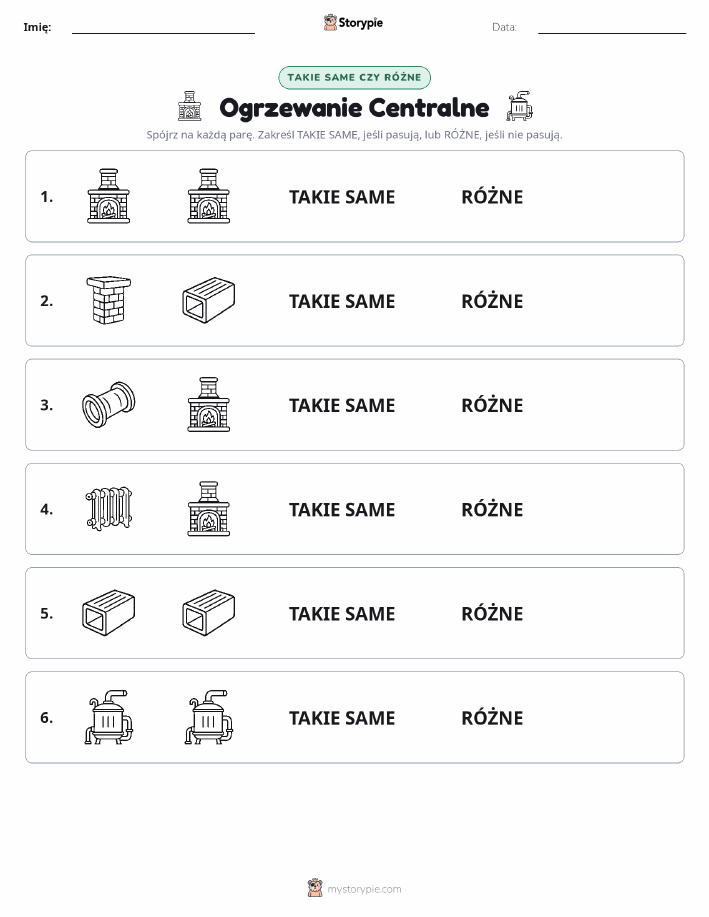The image size is (709, 917).
Task: Click the brick chimney icon in row 2
Action: (108, 300)
